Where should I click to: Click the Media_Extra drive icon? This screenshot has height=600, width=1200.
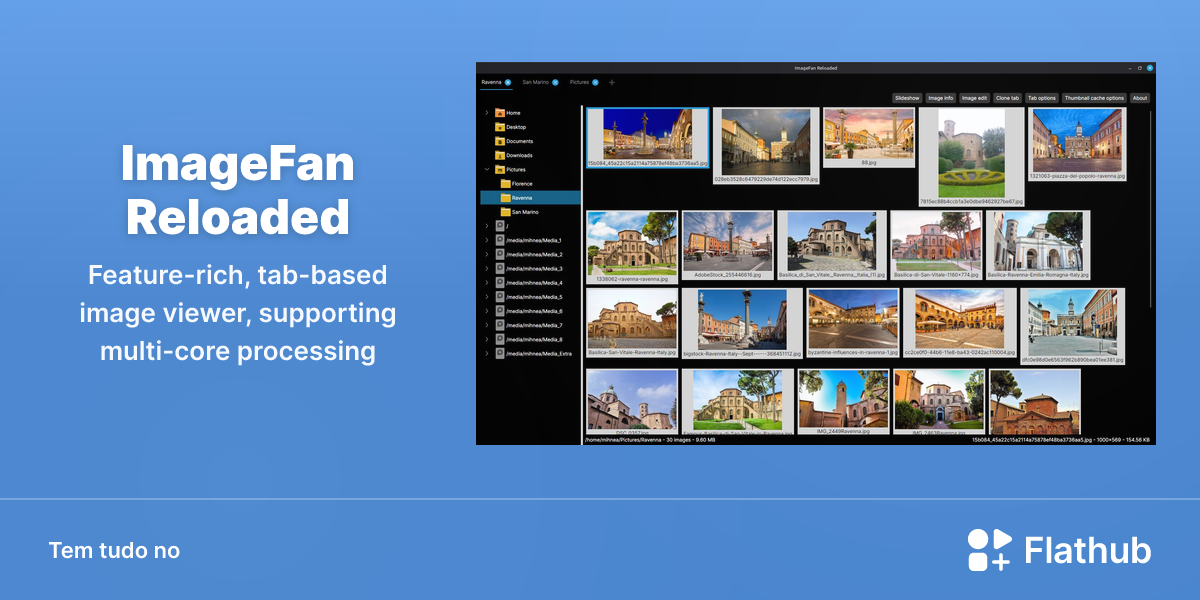point(500,353)
